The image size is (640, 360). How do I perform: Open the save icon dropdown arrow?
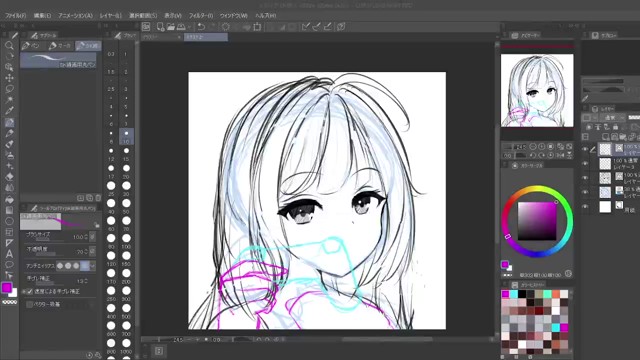(x=190, y=27)
